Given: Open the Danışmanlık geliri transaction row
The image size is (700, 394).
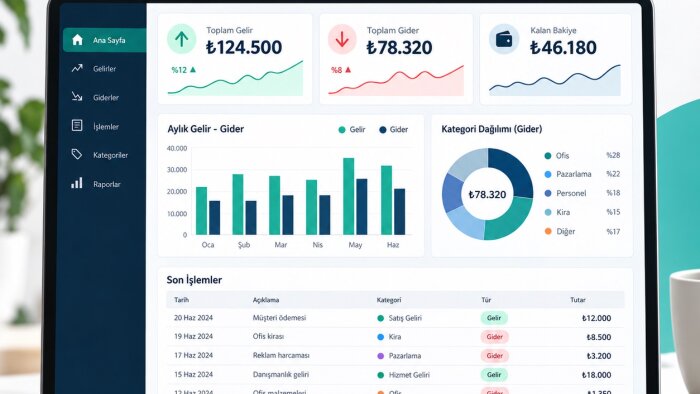Looking at the screenshot, I should pos(395,375).
